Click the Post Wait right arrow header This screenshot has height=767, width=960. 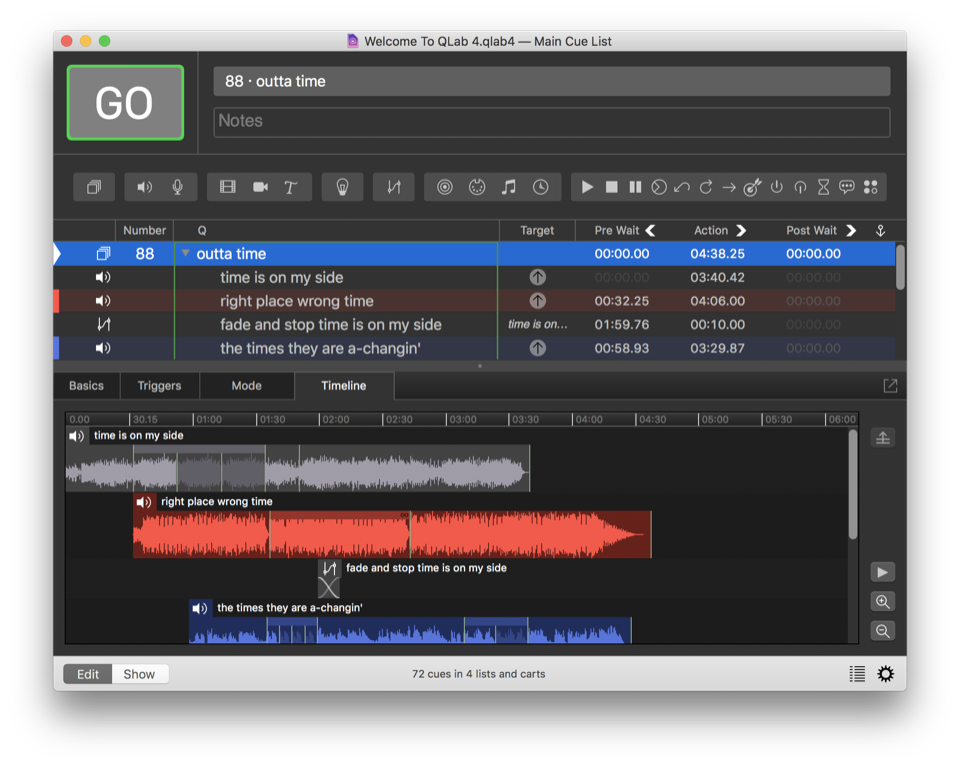(851, 230)
